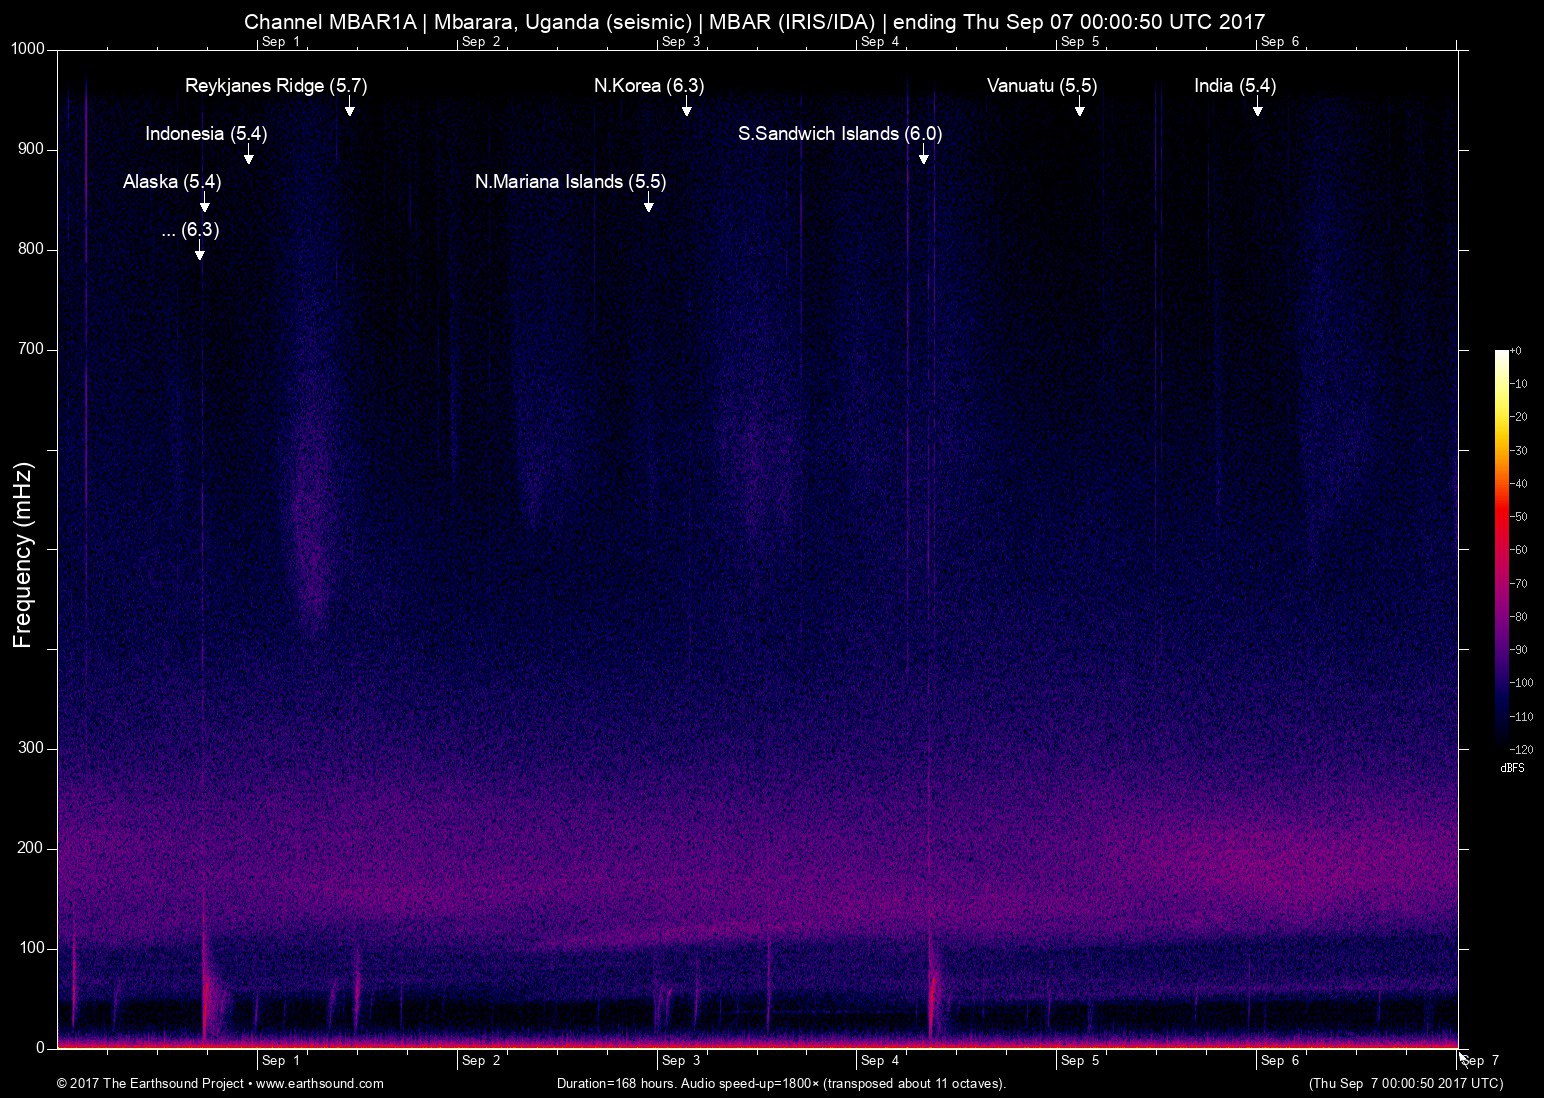Select the 700 mark on frequency axis
The image size is (1544, 1098).
coord(32,349)
